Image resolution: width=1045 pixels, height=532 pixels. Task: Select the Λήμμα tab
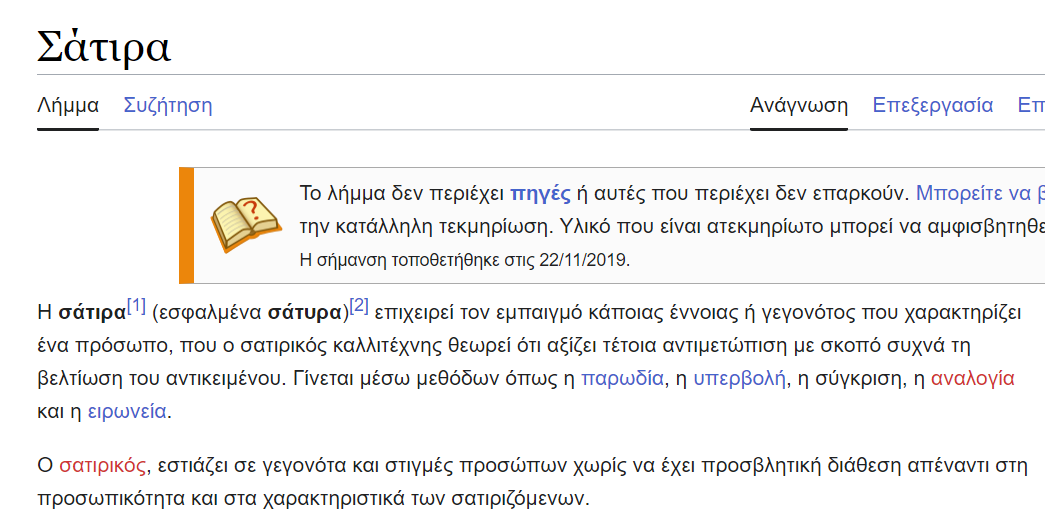pos(68,105)
